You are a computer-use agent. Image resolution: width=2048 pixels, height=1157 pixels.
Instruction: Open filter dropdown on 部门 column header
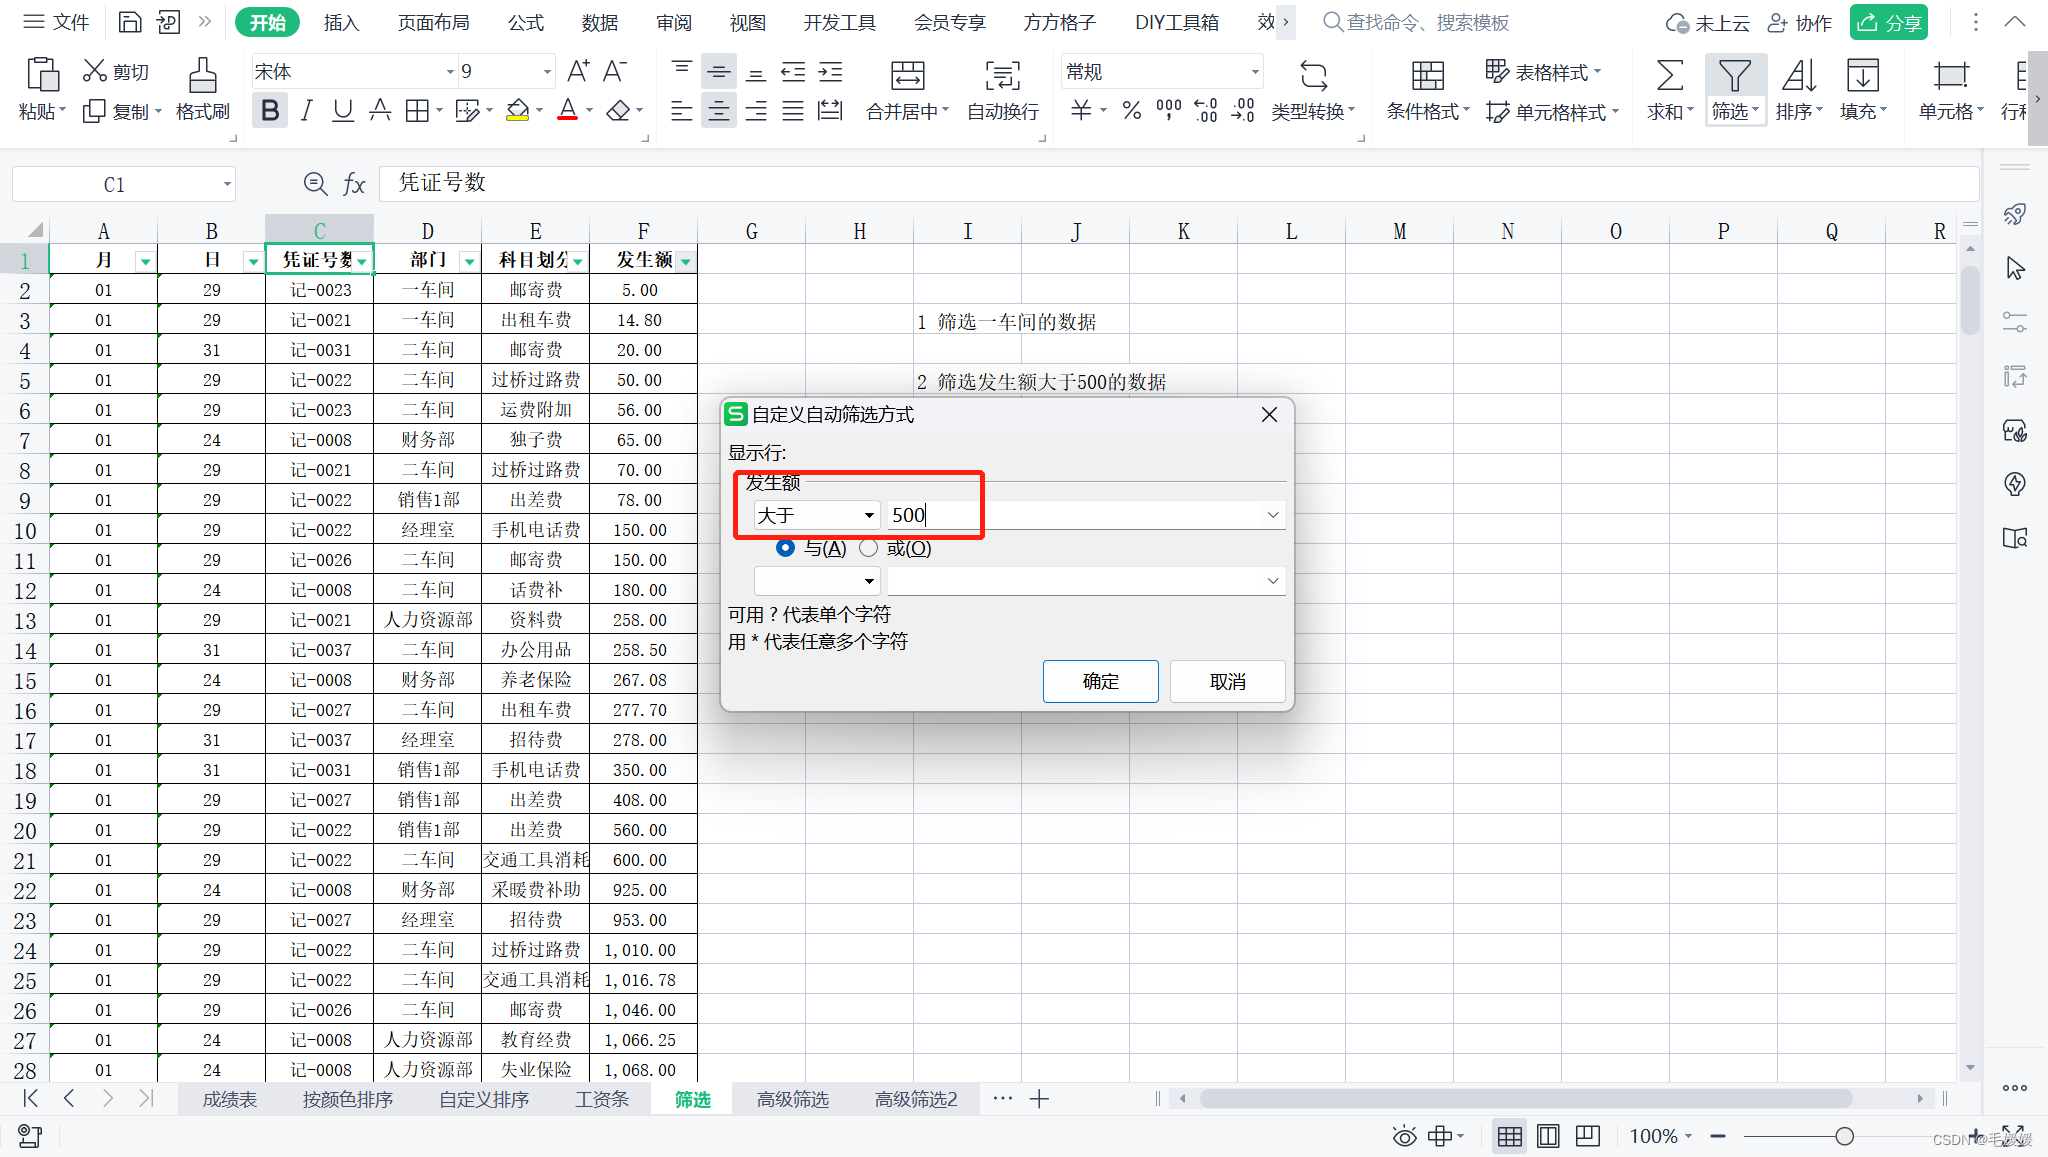click(469, 261)
